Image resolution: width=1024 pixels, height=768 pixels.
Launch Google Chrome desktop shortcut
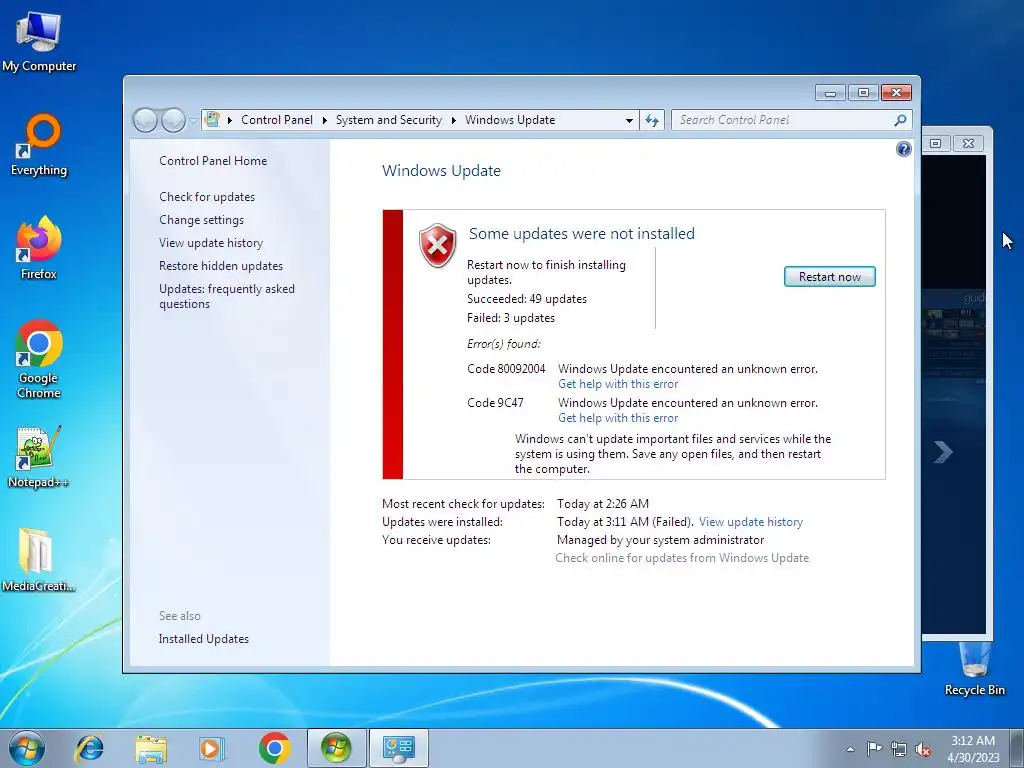click(39, 359)
